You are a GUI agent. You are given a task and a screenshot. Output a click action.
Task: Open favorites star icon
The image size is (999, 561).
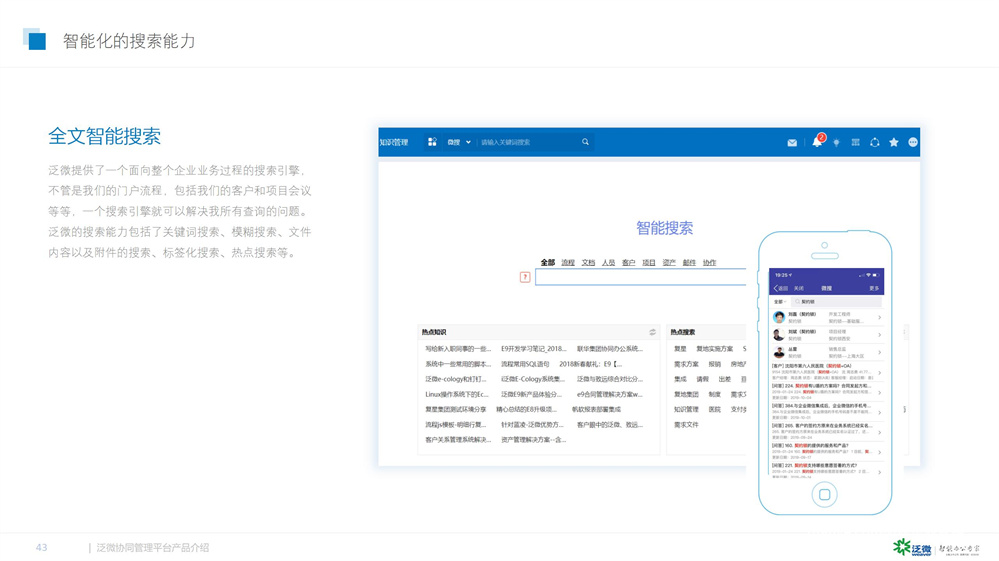(894, 142)
